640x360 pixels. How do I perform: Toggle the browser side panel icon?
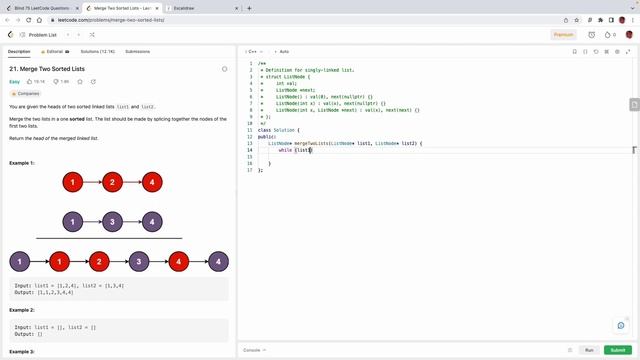click(611, 20)
